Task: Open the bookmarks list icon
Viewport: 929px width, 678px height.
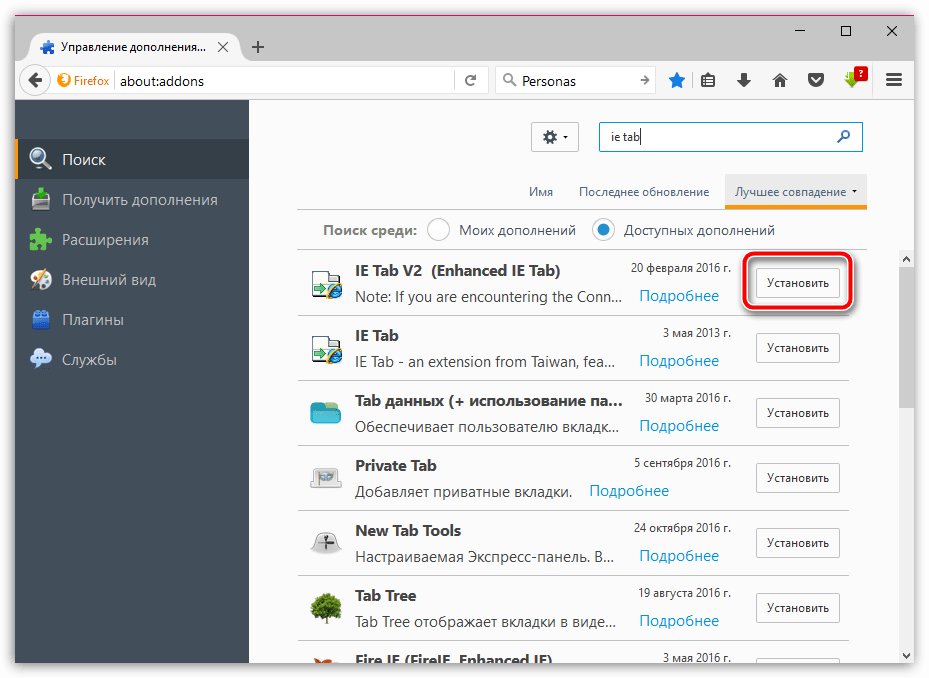Action: click(708, 80)
